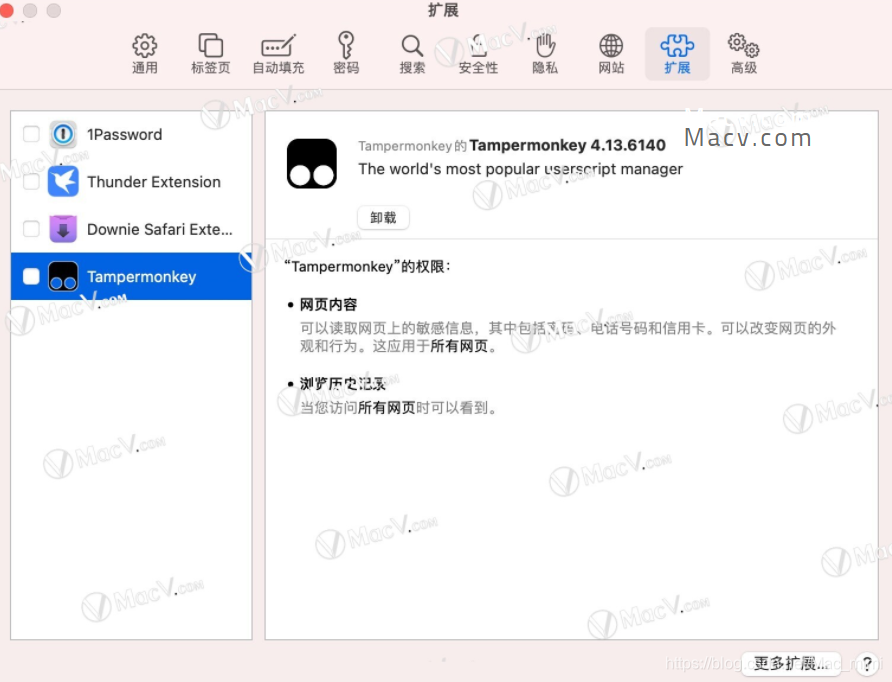This screenshot has width=892, height=682.
Task: Select the Thunder Extension row label
Action: (154, 182)
